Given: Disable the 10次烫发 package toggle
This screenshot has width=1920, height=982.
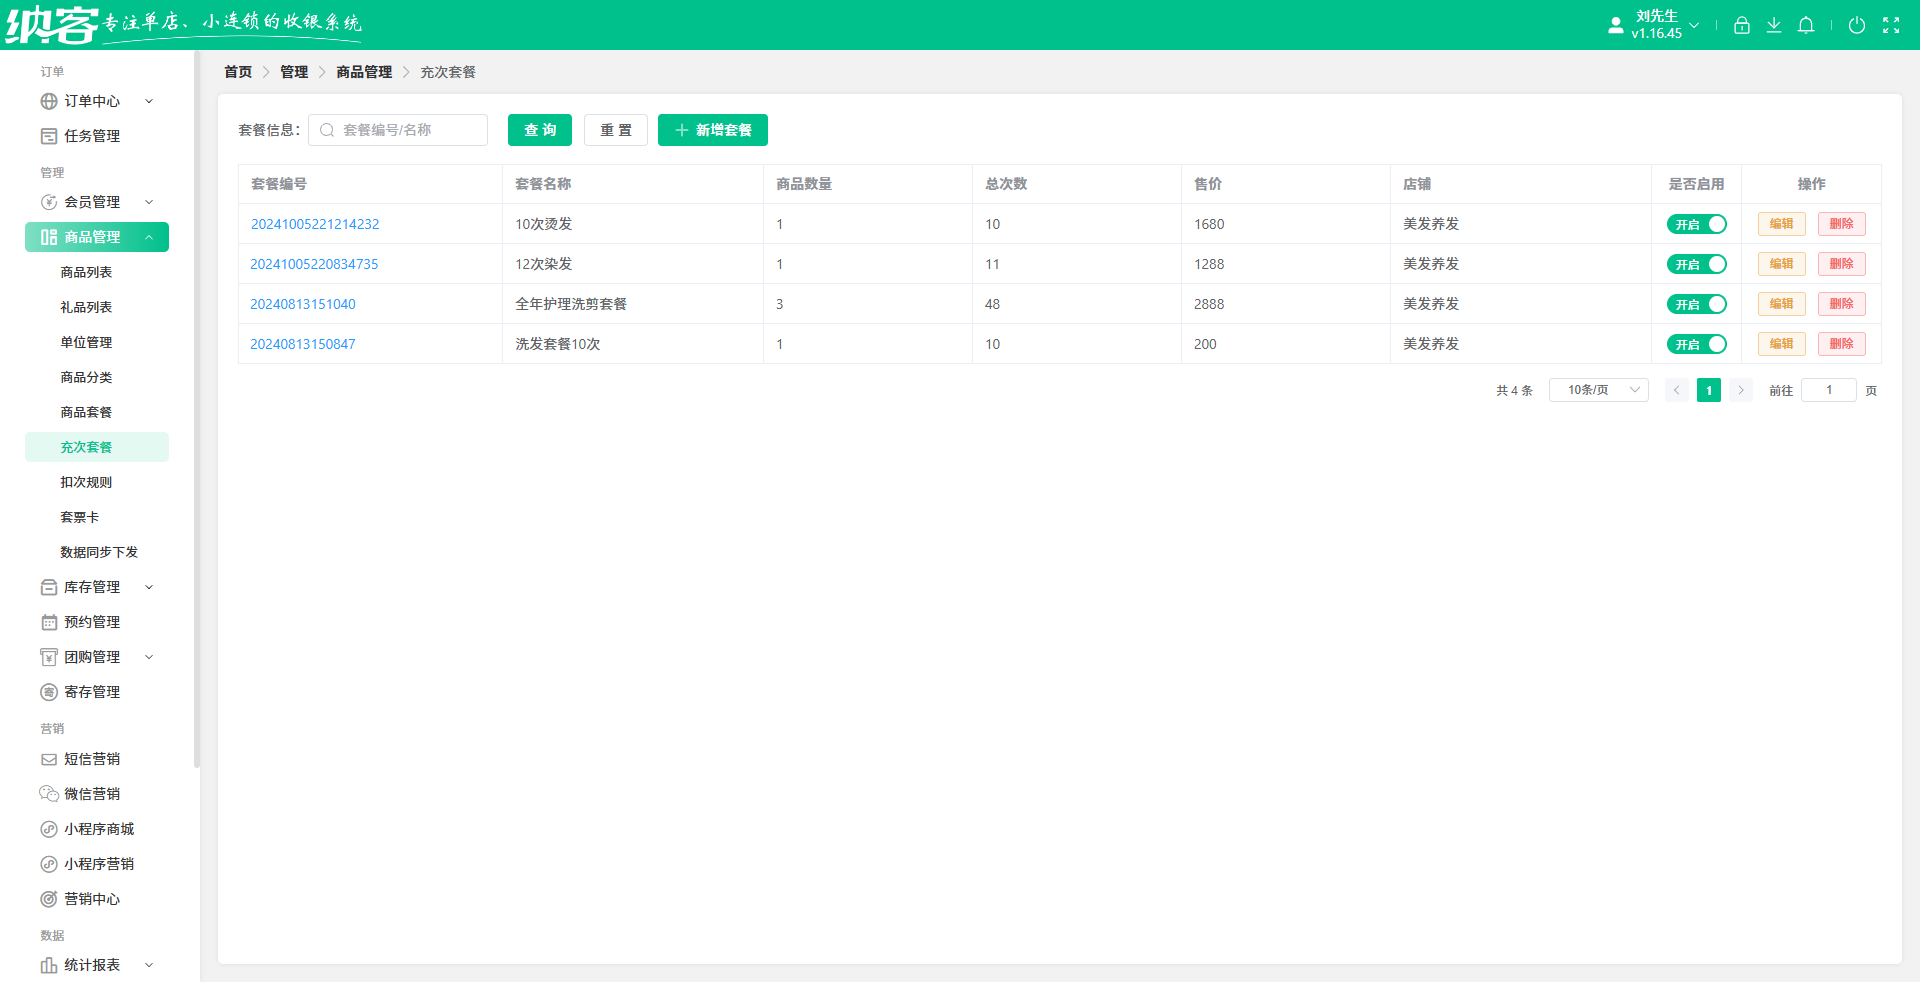Looking at the screenshot, I should (1696, 224).
